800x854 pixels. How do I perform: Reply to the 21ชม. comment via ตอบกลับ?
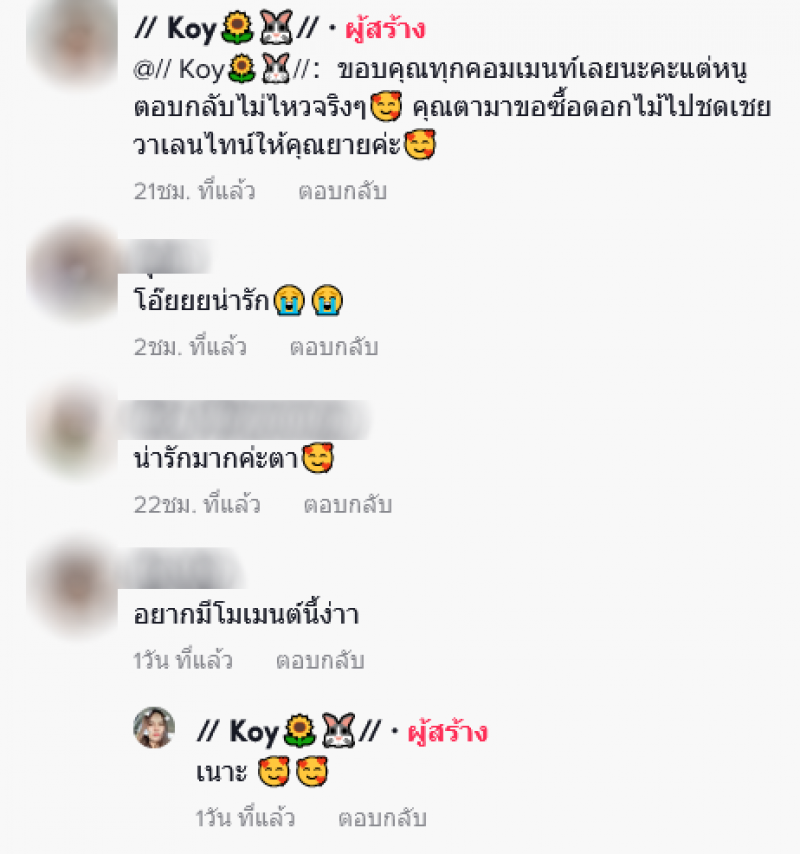tap(343, 191)
